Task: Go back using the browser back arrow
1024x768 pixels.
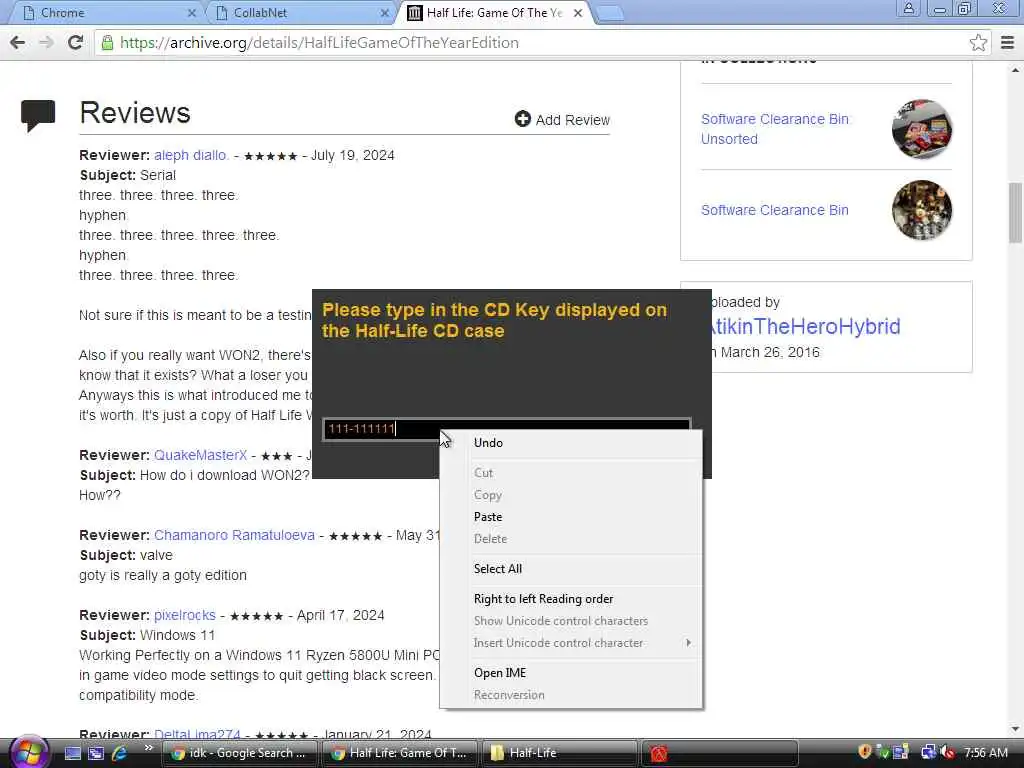Action: click(x=18, y=43)
